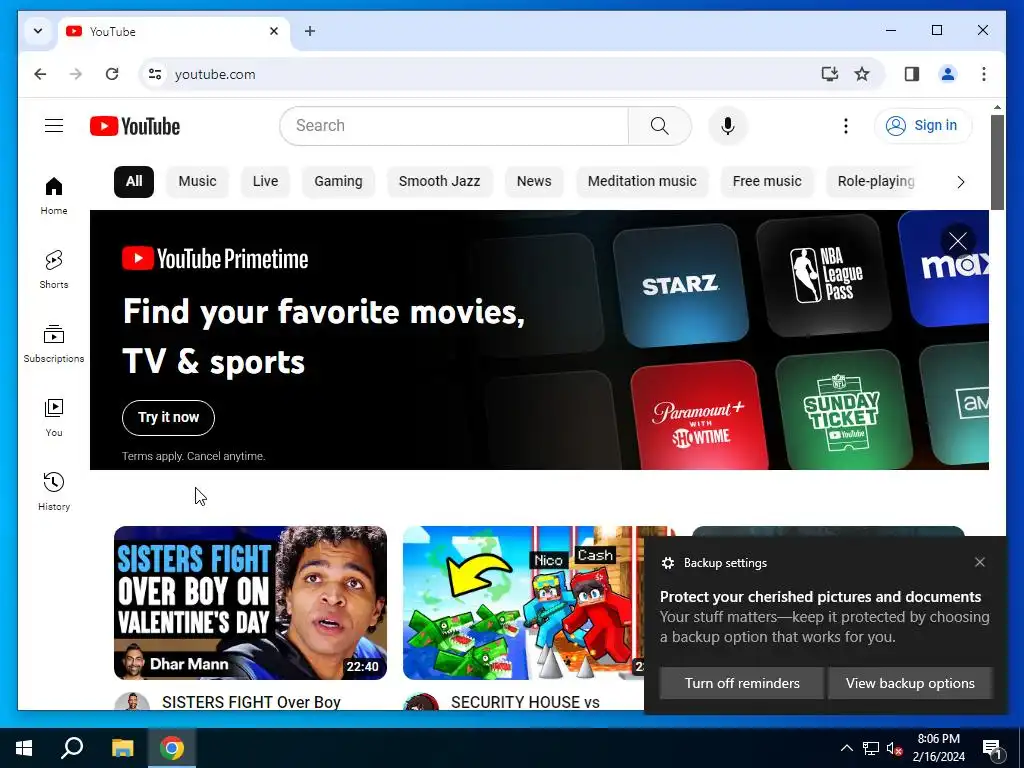The width and height of the screenshot is (1024, 768).
Task: Open Windows taskbar search
Action: pyautogui.click(x=72, y=748)
